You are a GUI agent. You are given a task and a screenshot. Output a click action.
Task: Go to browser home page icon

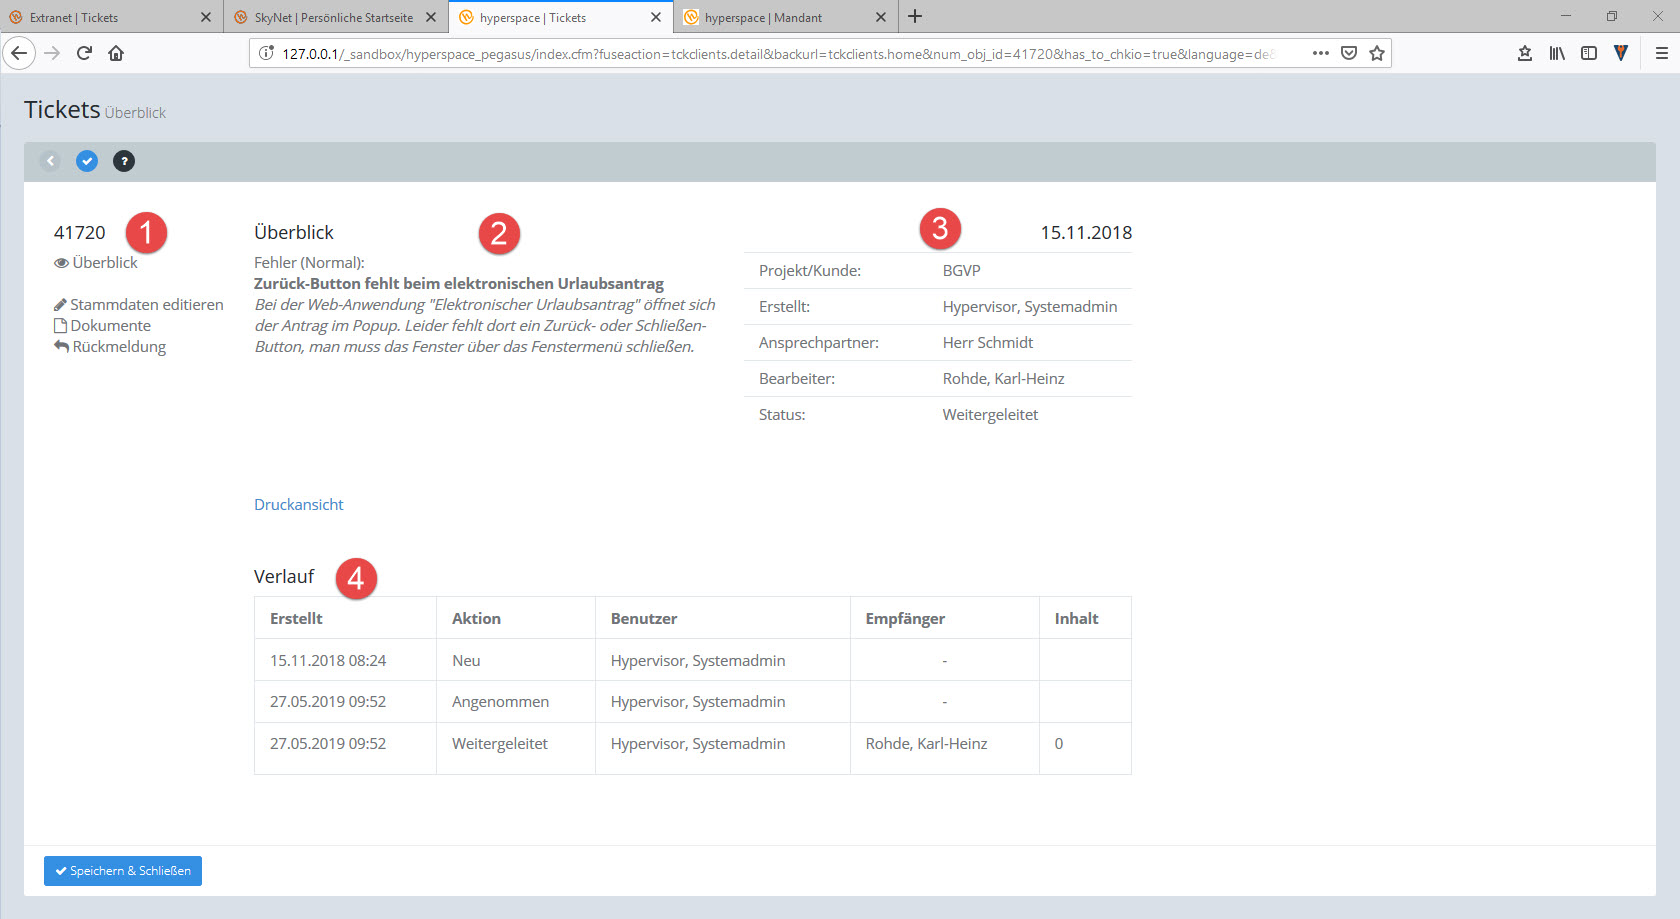pos(116,53)
